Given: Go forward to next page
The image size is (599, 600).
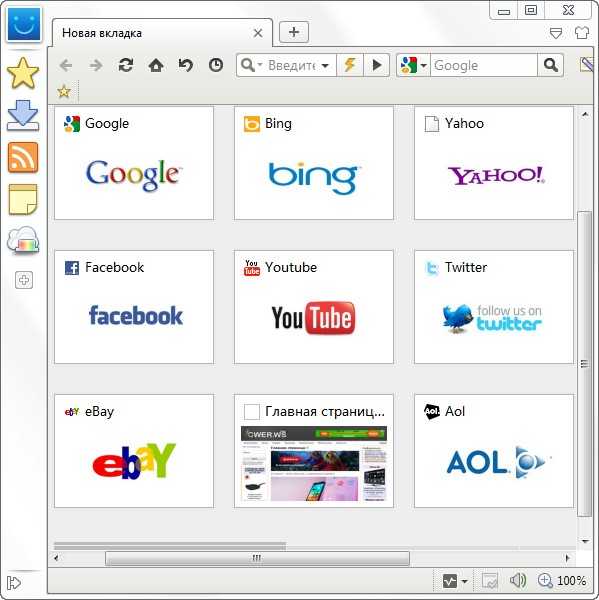Looking at the screenshot, I should pyautogui.click(x=96, y=65).
